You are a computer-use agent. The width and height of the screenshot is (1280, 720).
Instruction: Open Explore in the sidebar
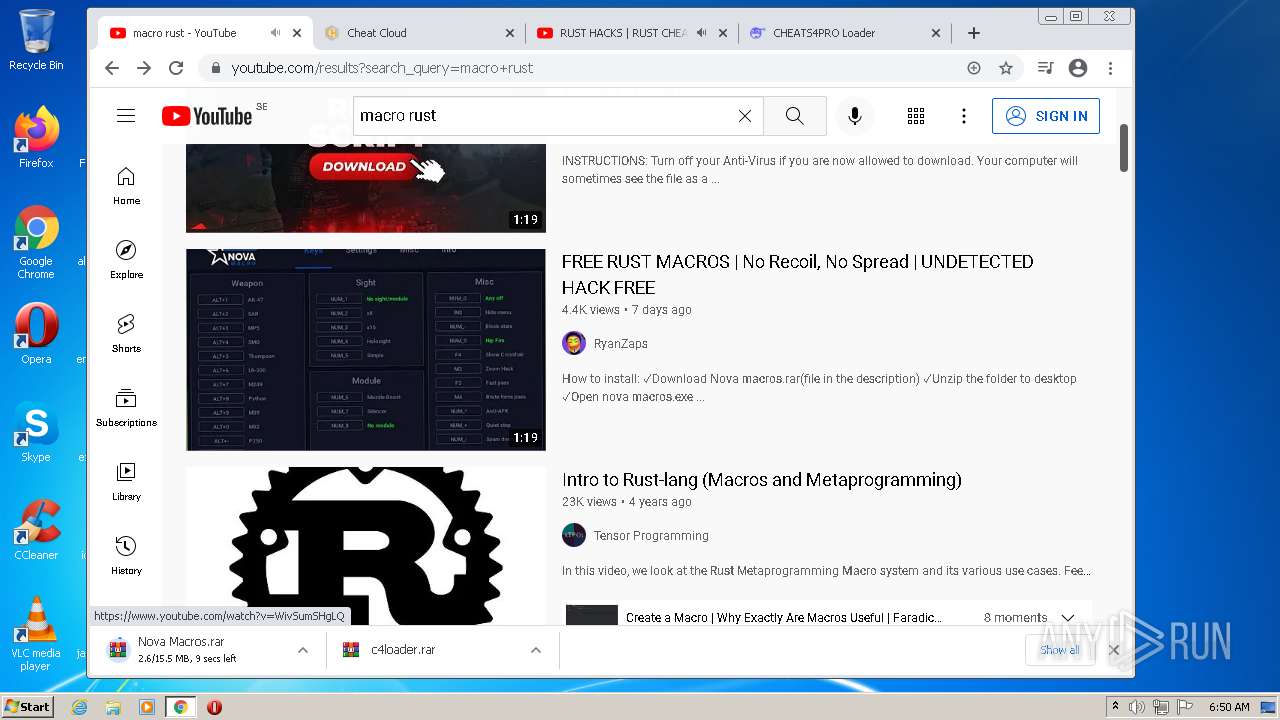click(126, 260)
